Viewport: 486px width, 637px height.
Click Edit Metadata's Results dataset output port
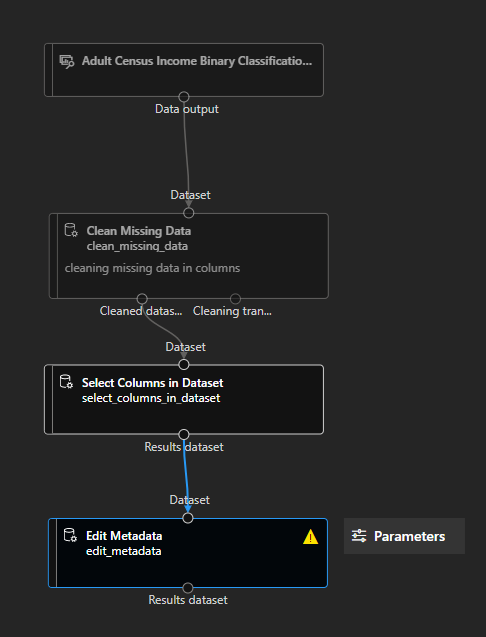click(x=188, y=587)
